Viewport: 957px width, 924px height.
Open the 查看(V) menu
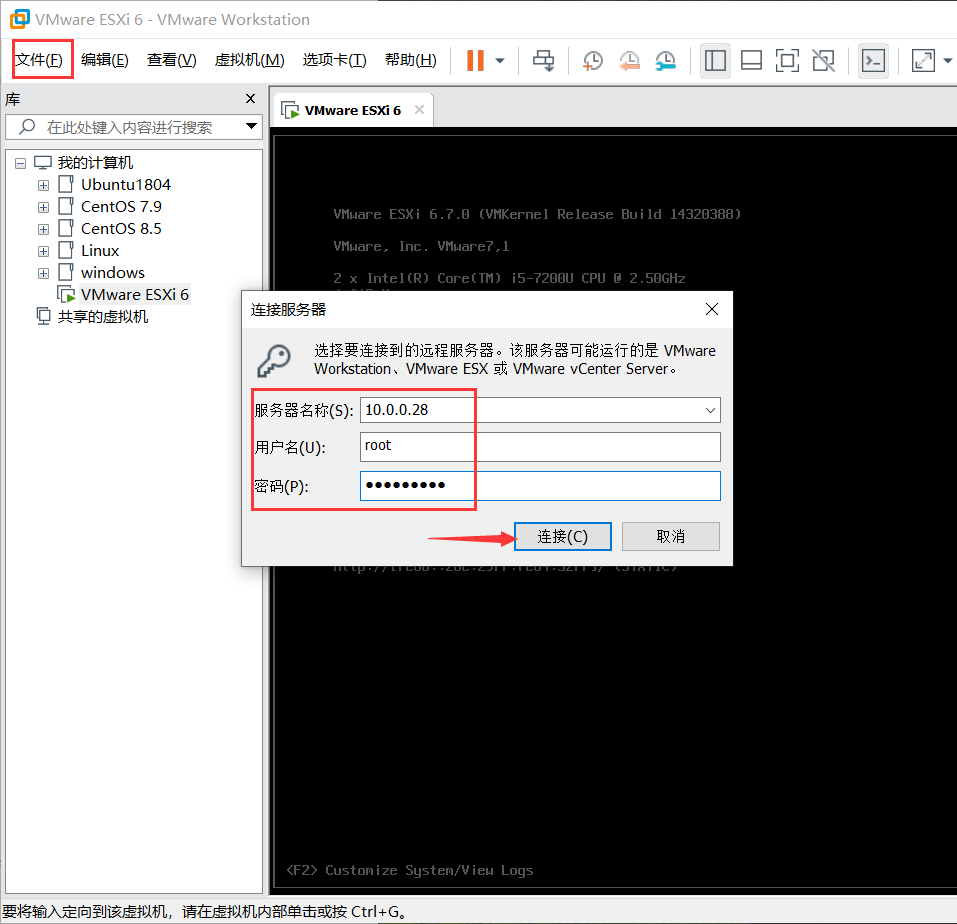click(x=172, y=60)
